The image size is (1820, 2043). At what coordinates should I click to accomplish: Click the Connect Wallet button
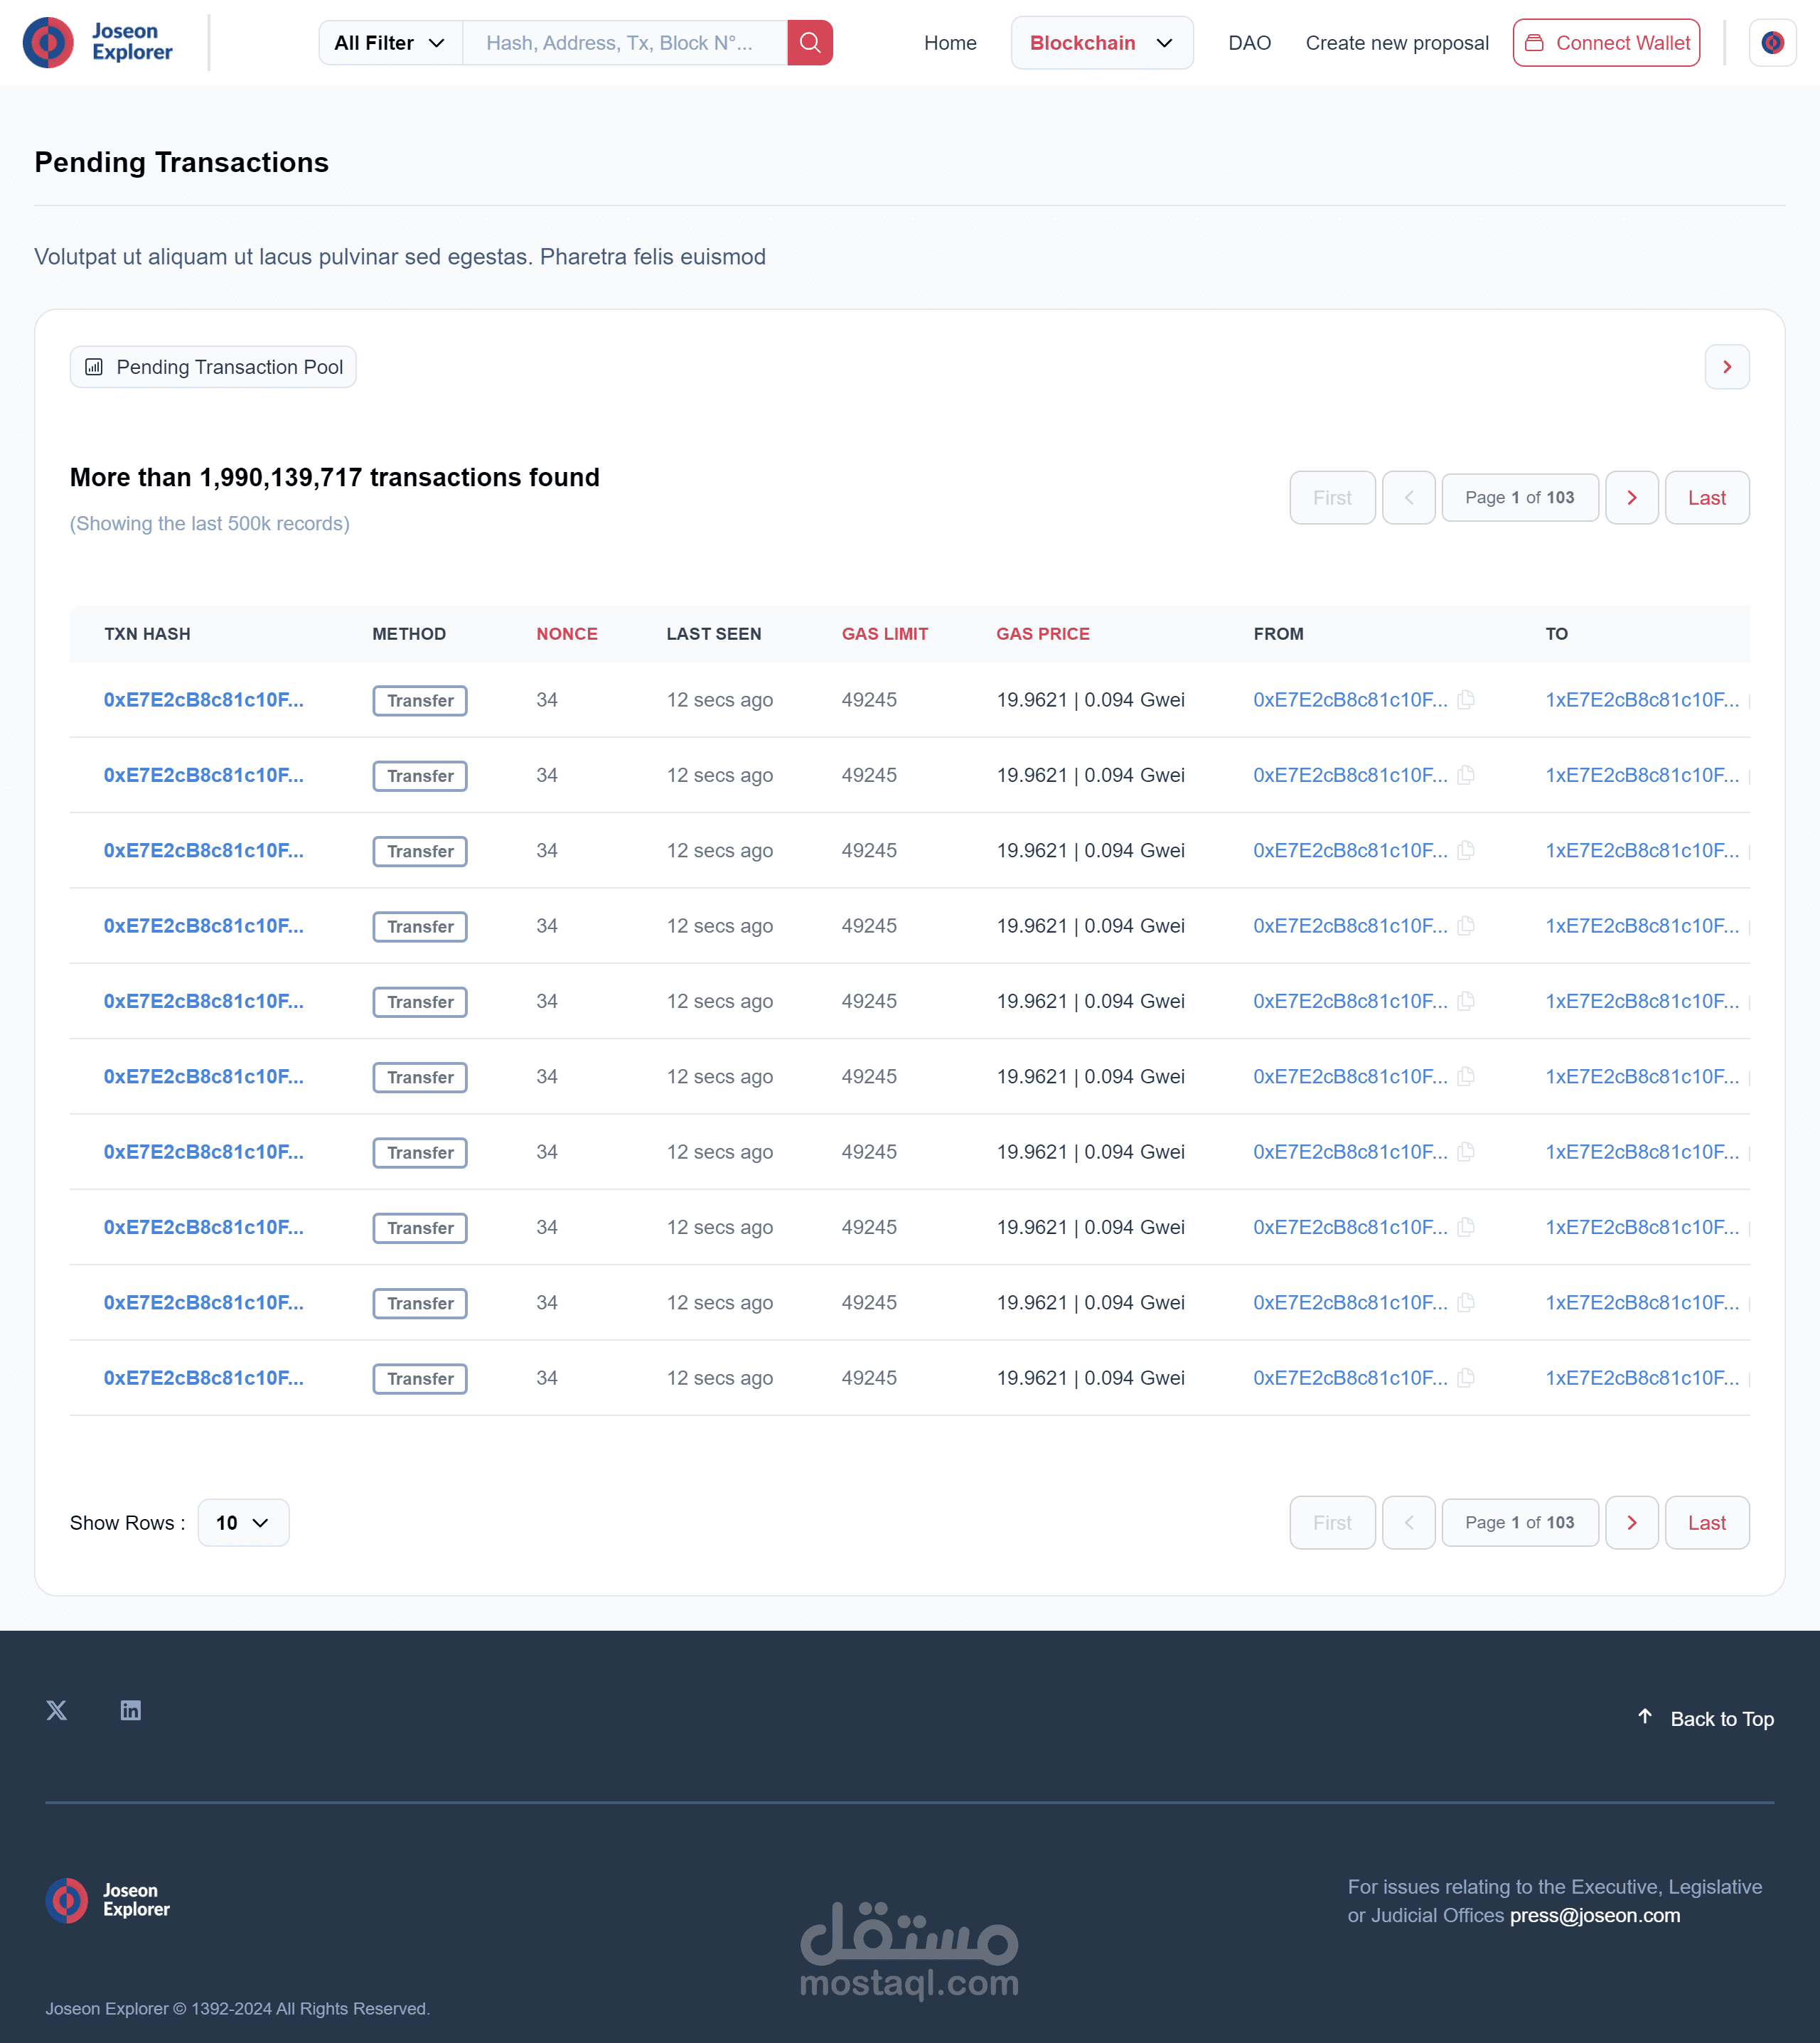click(1606, 43)
